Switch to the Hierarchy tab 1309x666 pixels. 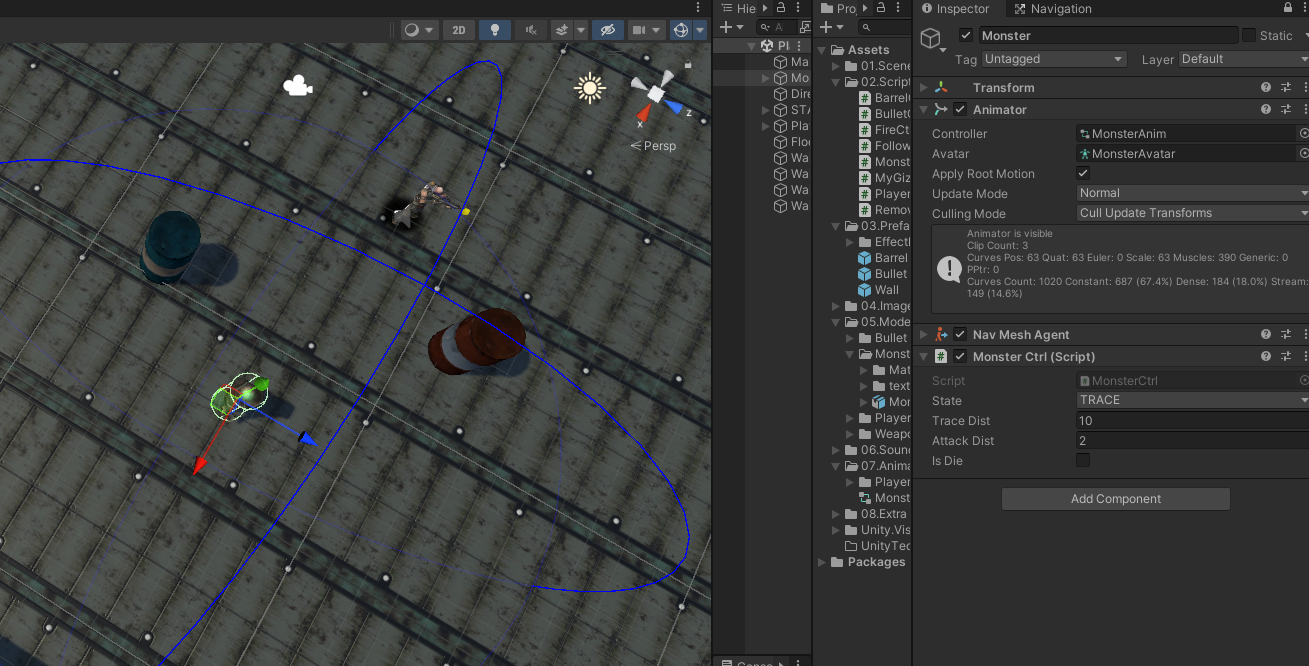(739, 8)
